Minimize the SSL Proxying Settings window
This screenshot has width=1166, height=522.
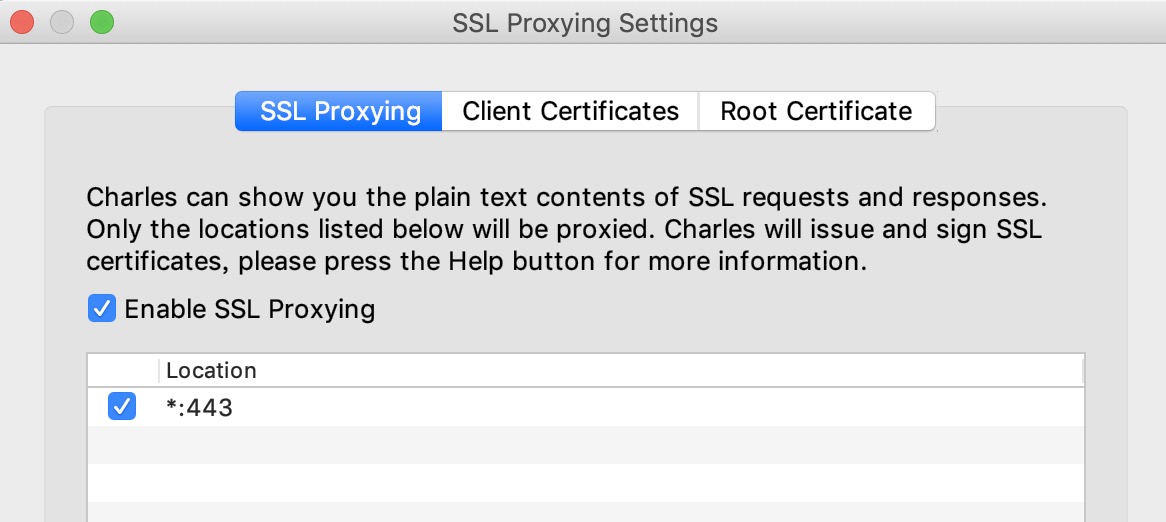tap(62, 22)
